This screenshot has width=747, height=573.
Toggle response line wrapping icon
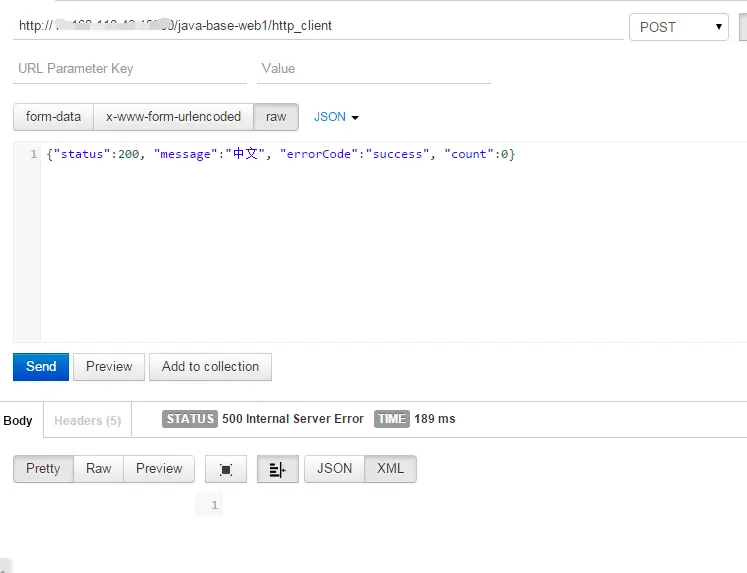coord(278,469)
